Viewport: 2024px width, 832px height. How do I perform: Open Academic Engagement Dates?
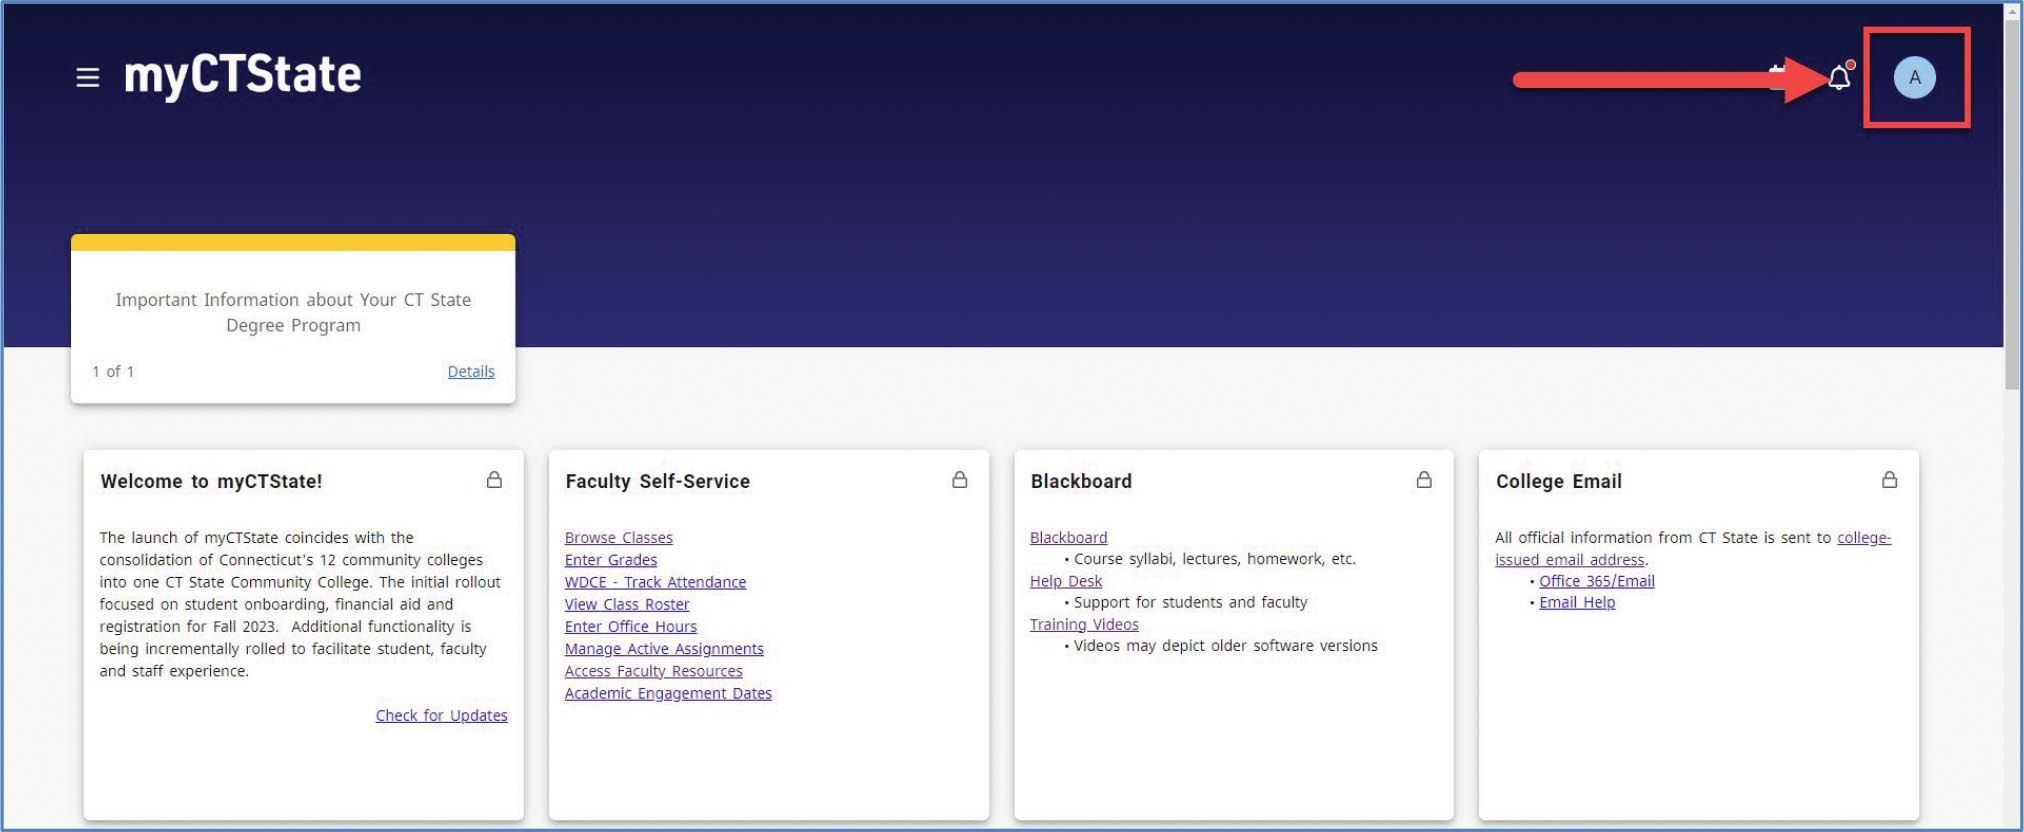click(668, 693)
